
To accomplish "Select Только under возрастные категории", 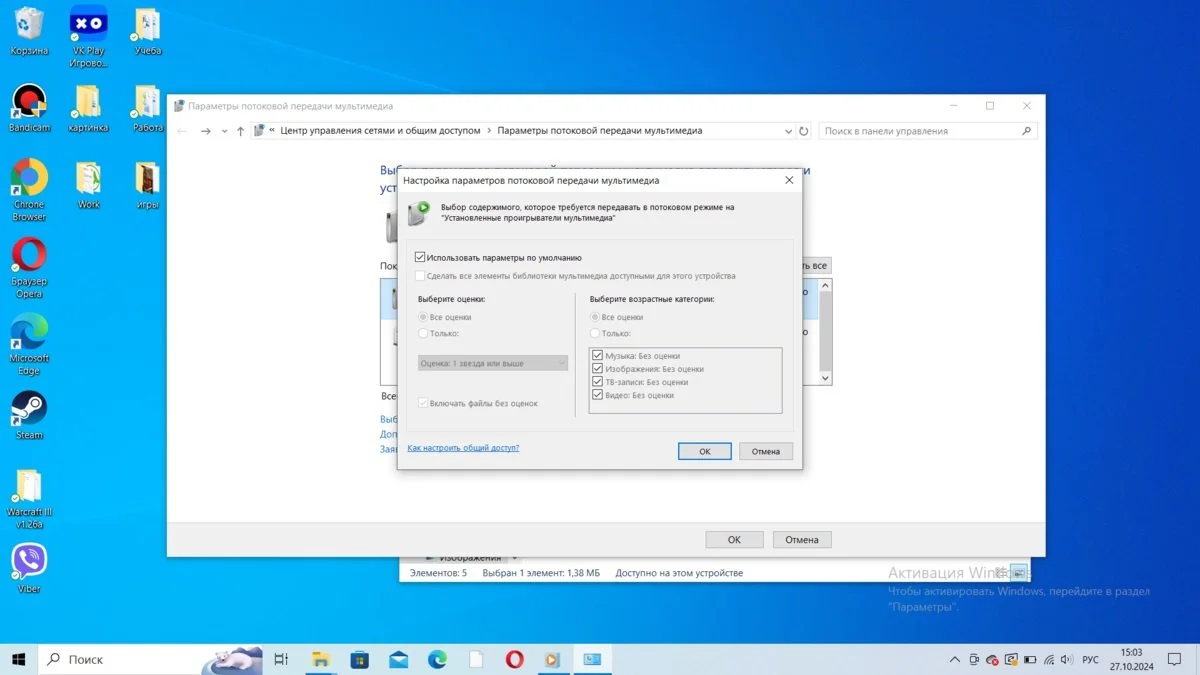I will coord(595,333).
